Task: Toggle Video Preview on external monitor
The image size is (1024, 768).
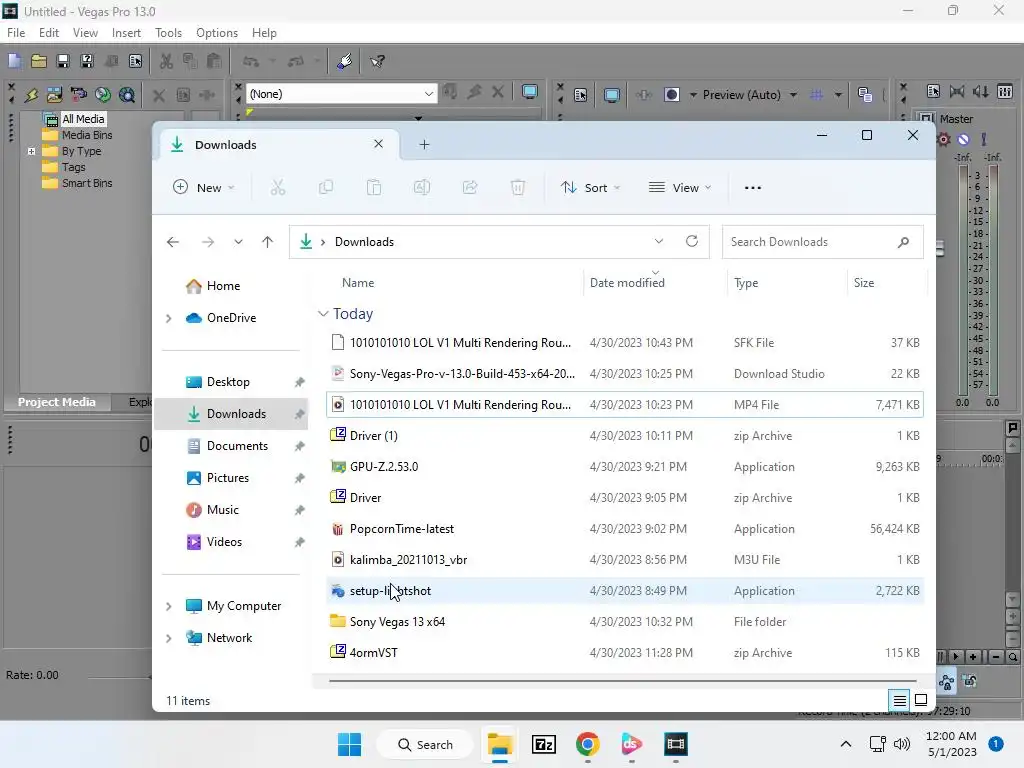Action: [x=612, y=95]
